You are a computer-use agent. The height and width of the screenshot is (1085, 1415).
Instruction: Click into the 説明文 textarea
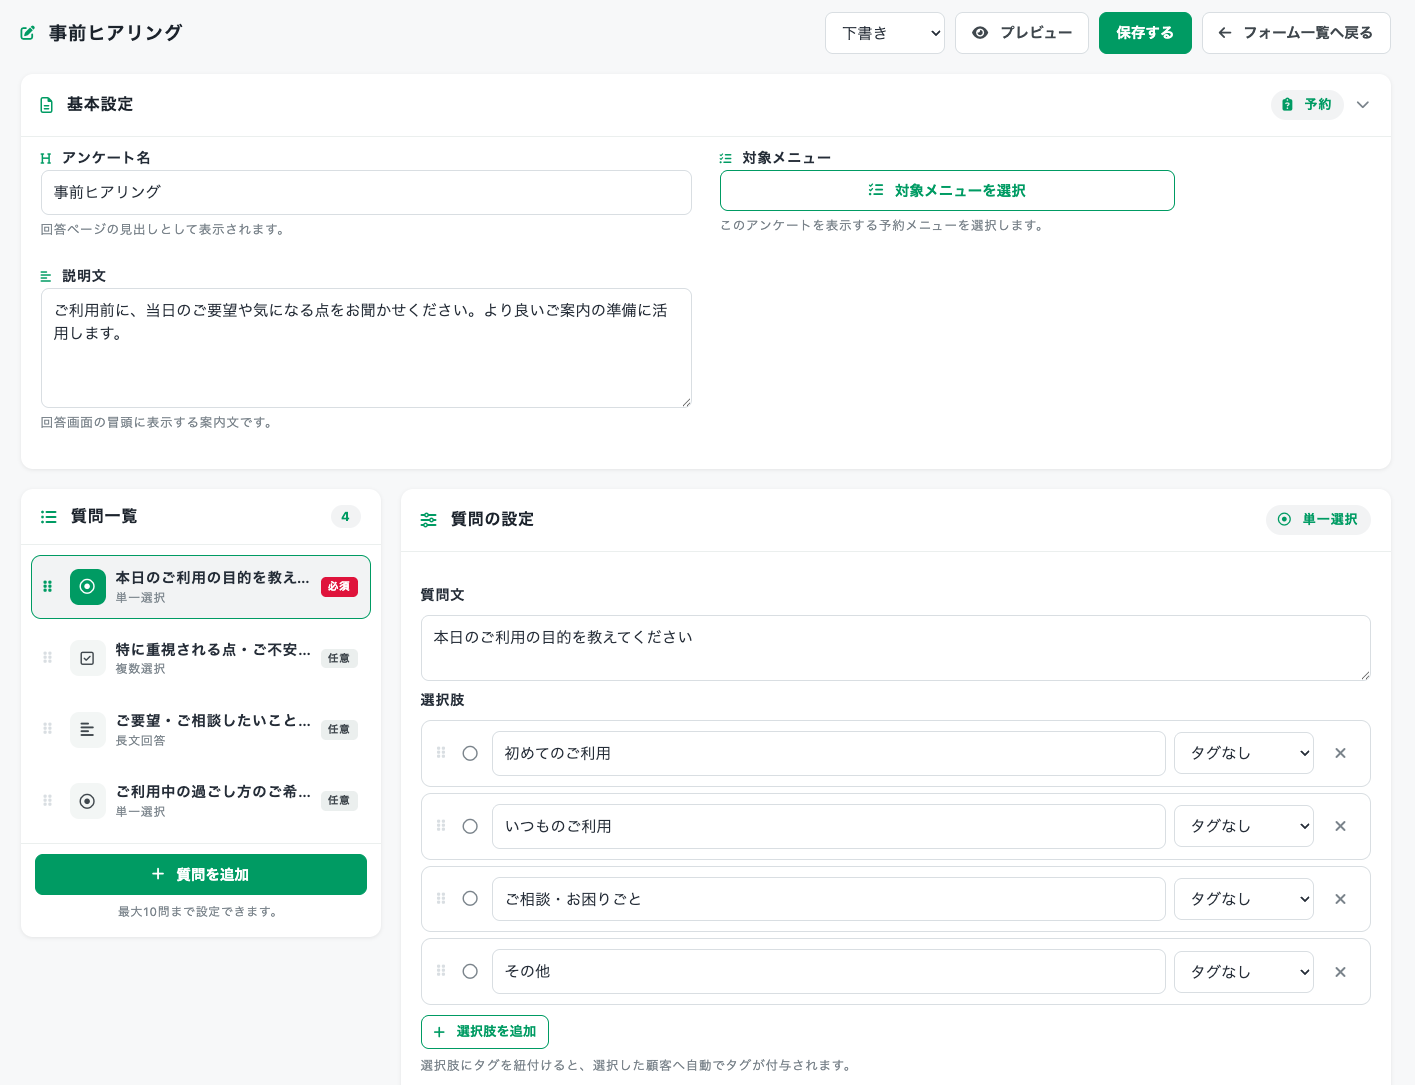366,348
